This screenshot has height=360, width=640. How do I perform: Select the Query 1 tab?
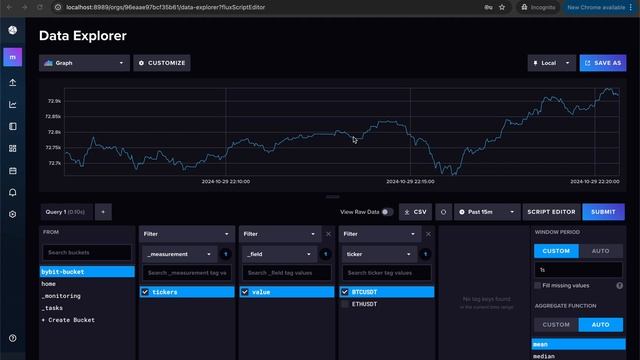tap(67, 212)
